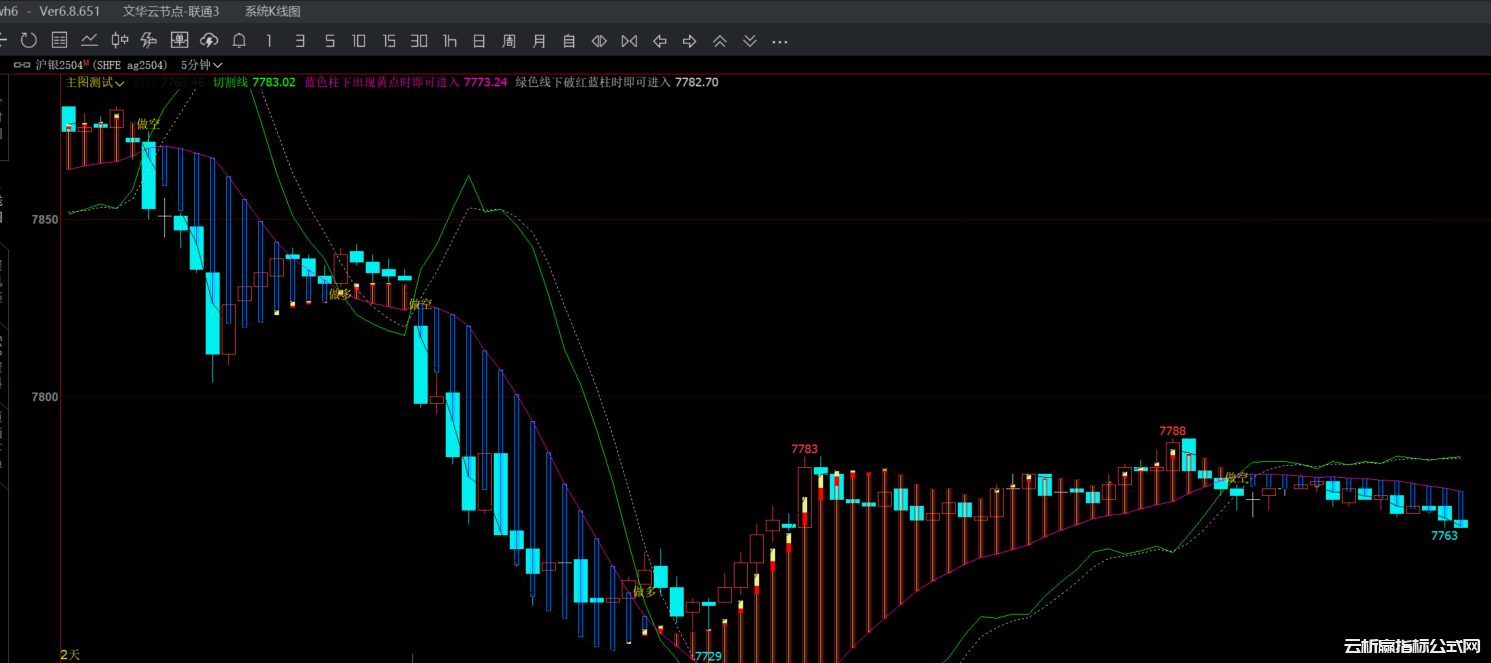
Task: Click the indicator formula icon beside candlestick icon
Action: click(149, 41)
